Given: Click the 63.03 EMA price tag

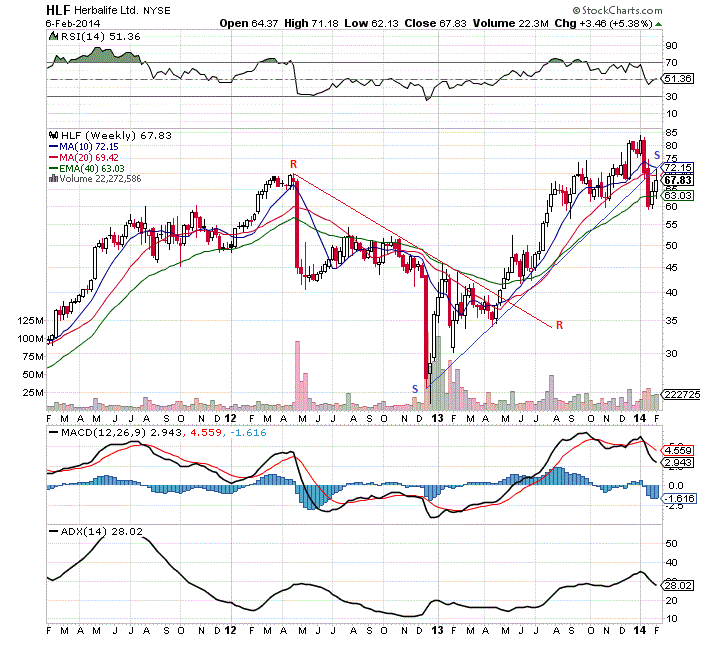Looking at the screenshot, I should (677, 196).
